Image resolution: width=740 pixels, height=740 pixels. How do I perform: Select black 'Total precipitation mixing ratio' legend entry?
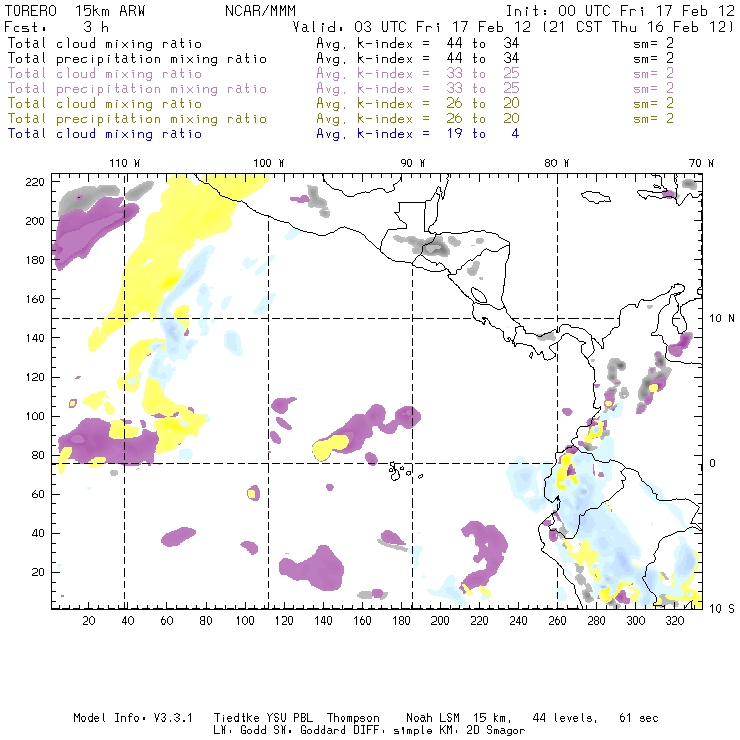137,59
